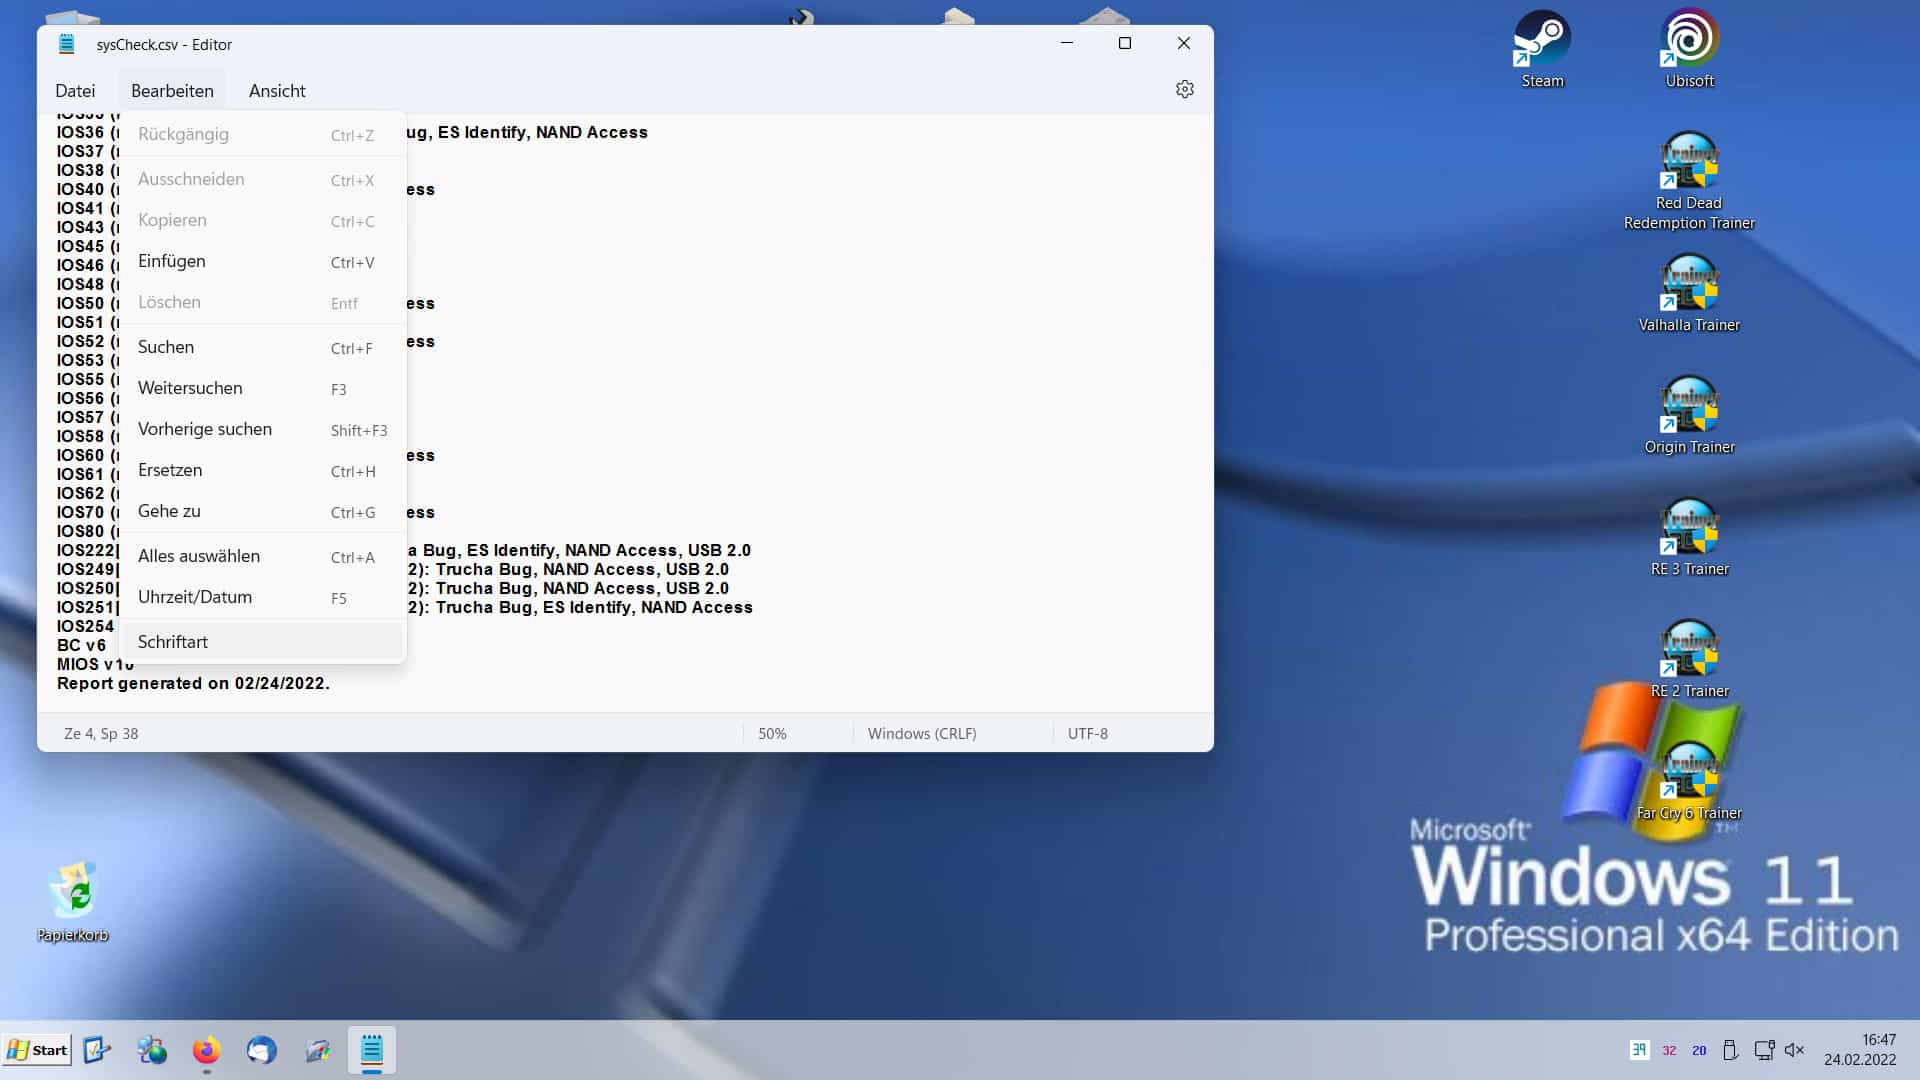Viewport: 1920px width, 1080px height.
Task: Open the Papierkorb recycle bin
Action: pos(73,902)
